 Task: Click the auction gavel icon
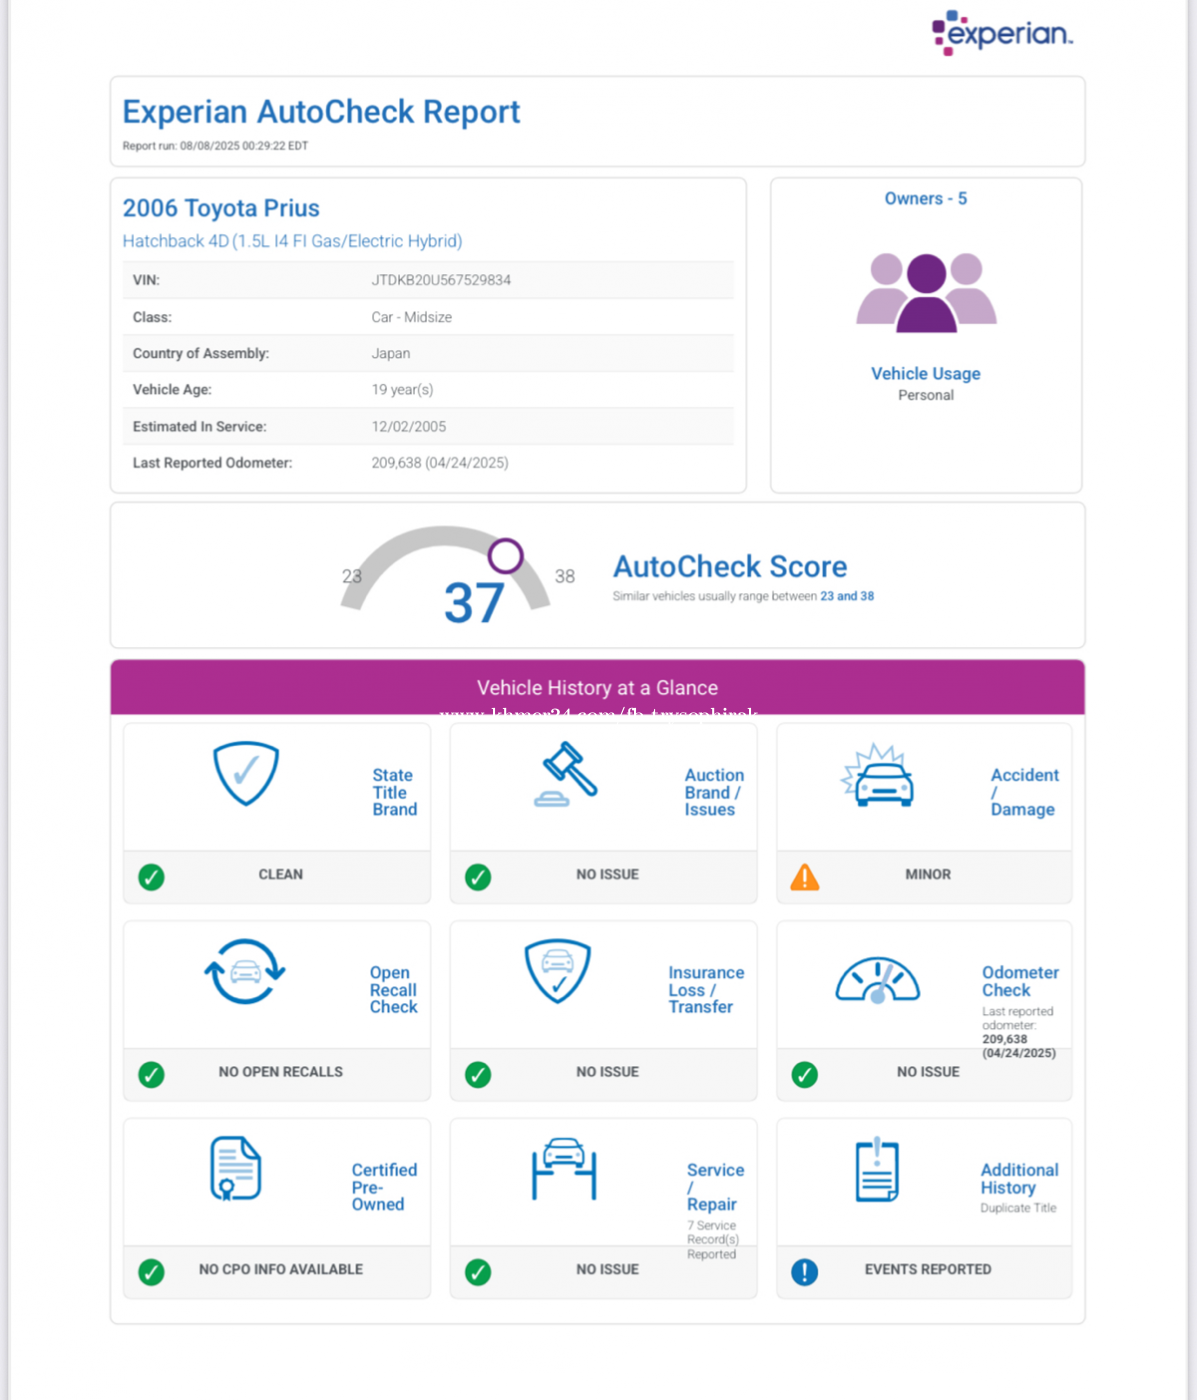[x=566, y=774]
